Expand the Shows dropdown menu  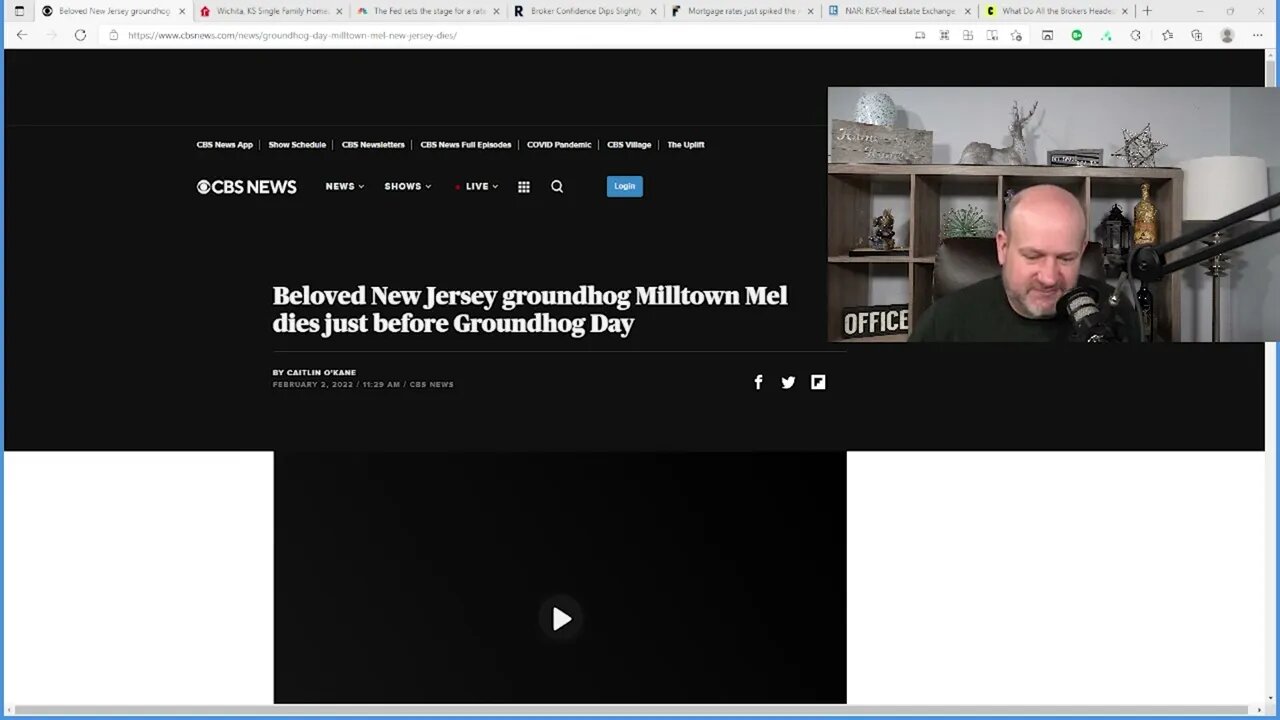click(408, 187)
